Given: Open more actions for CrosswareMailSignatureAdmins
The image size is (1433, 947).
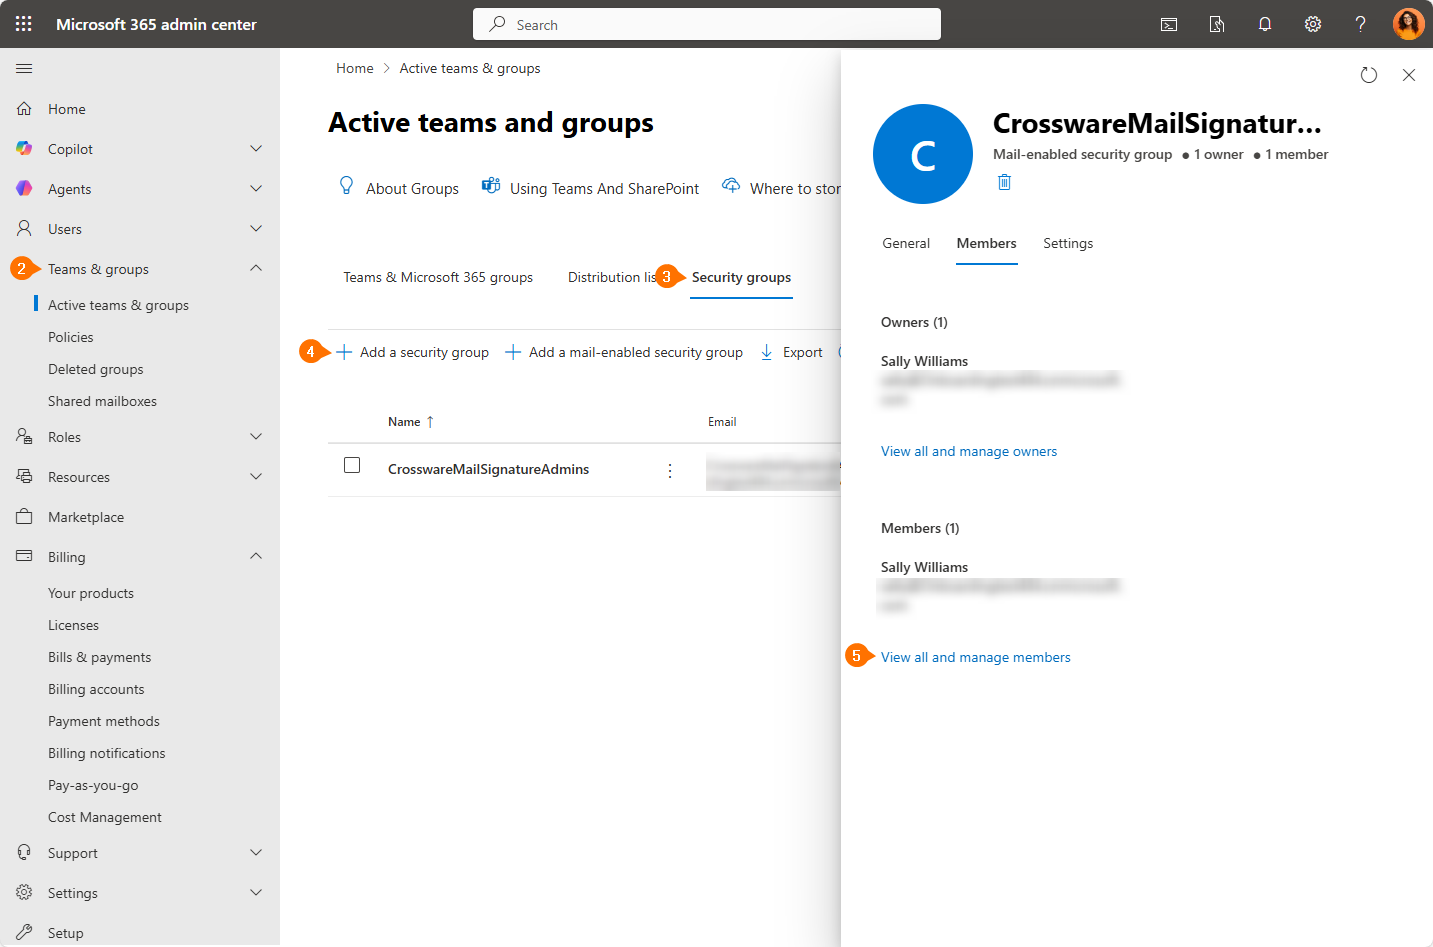Looking at the screenshot, I should pos(670,470).
